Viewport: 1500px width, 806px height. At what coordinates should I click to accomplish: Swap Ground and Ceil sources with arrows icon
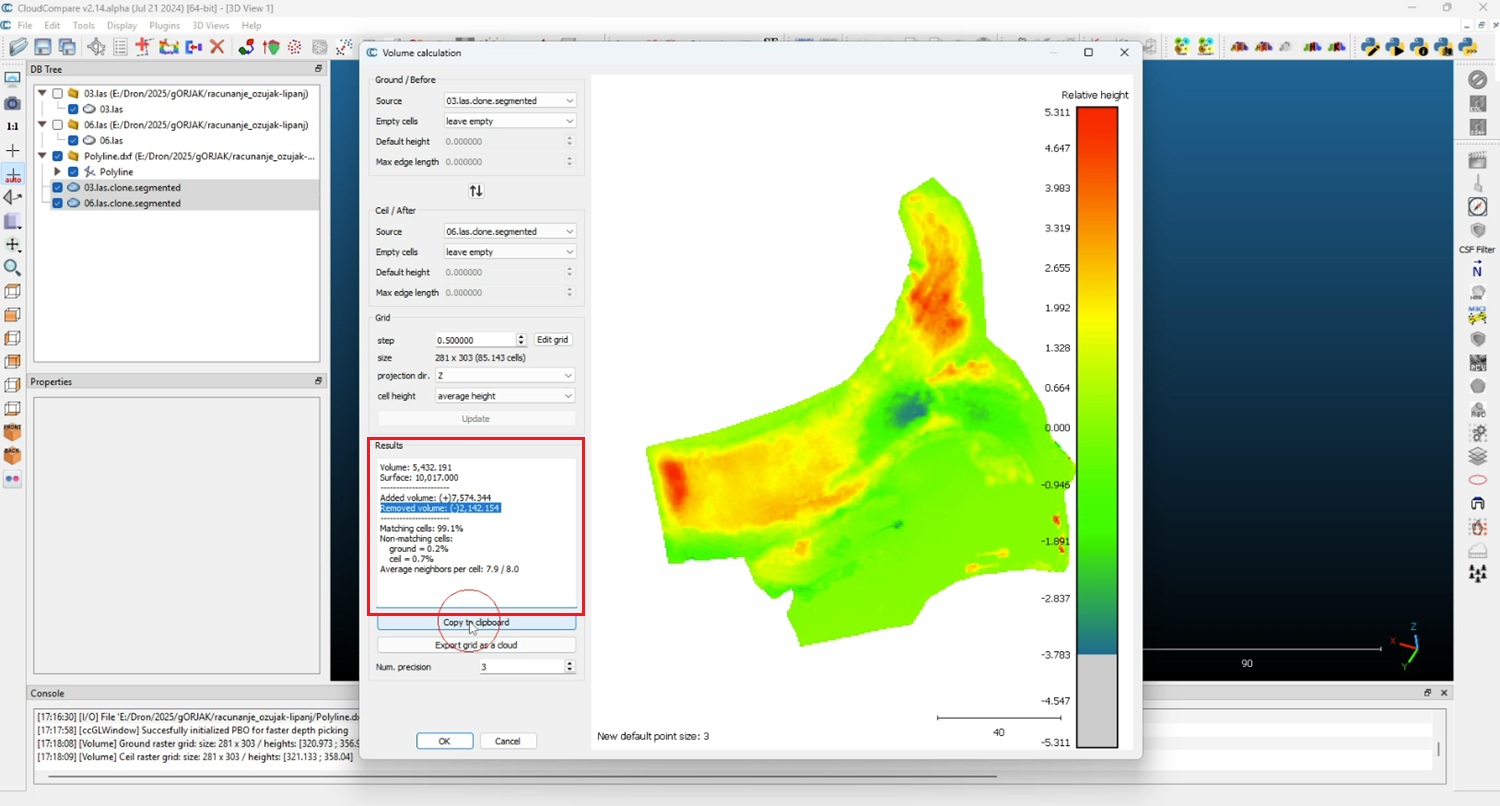476,191
